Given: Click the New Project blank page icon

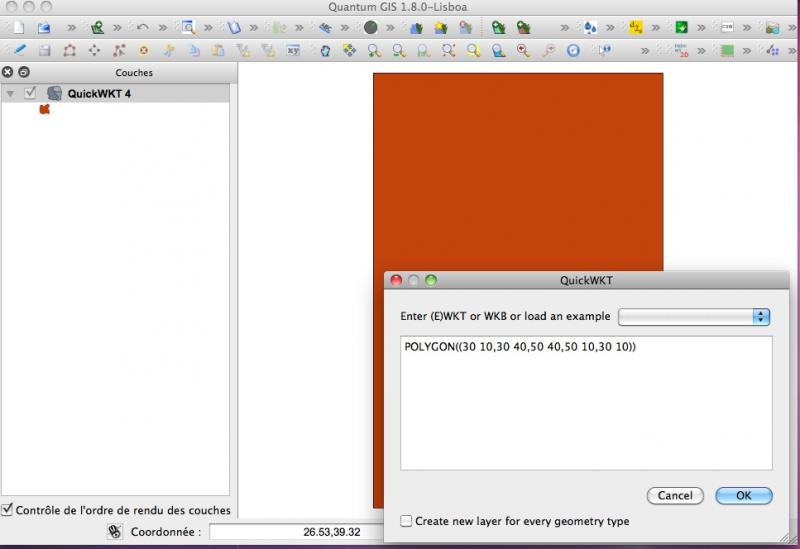Looking at the screenshot, I should click(x=17, y=28).
